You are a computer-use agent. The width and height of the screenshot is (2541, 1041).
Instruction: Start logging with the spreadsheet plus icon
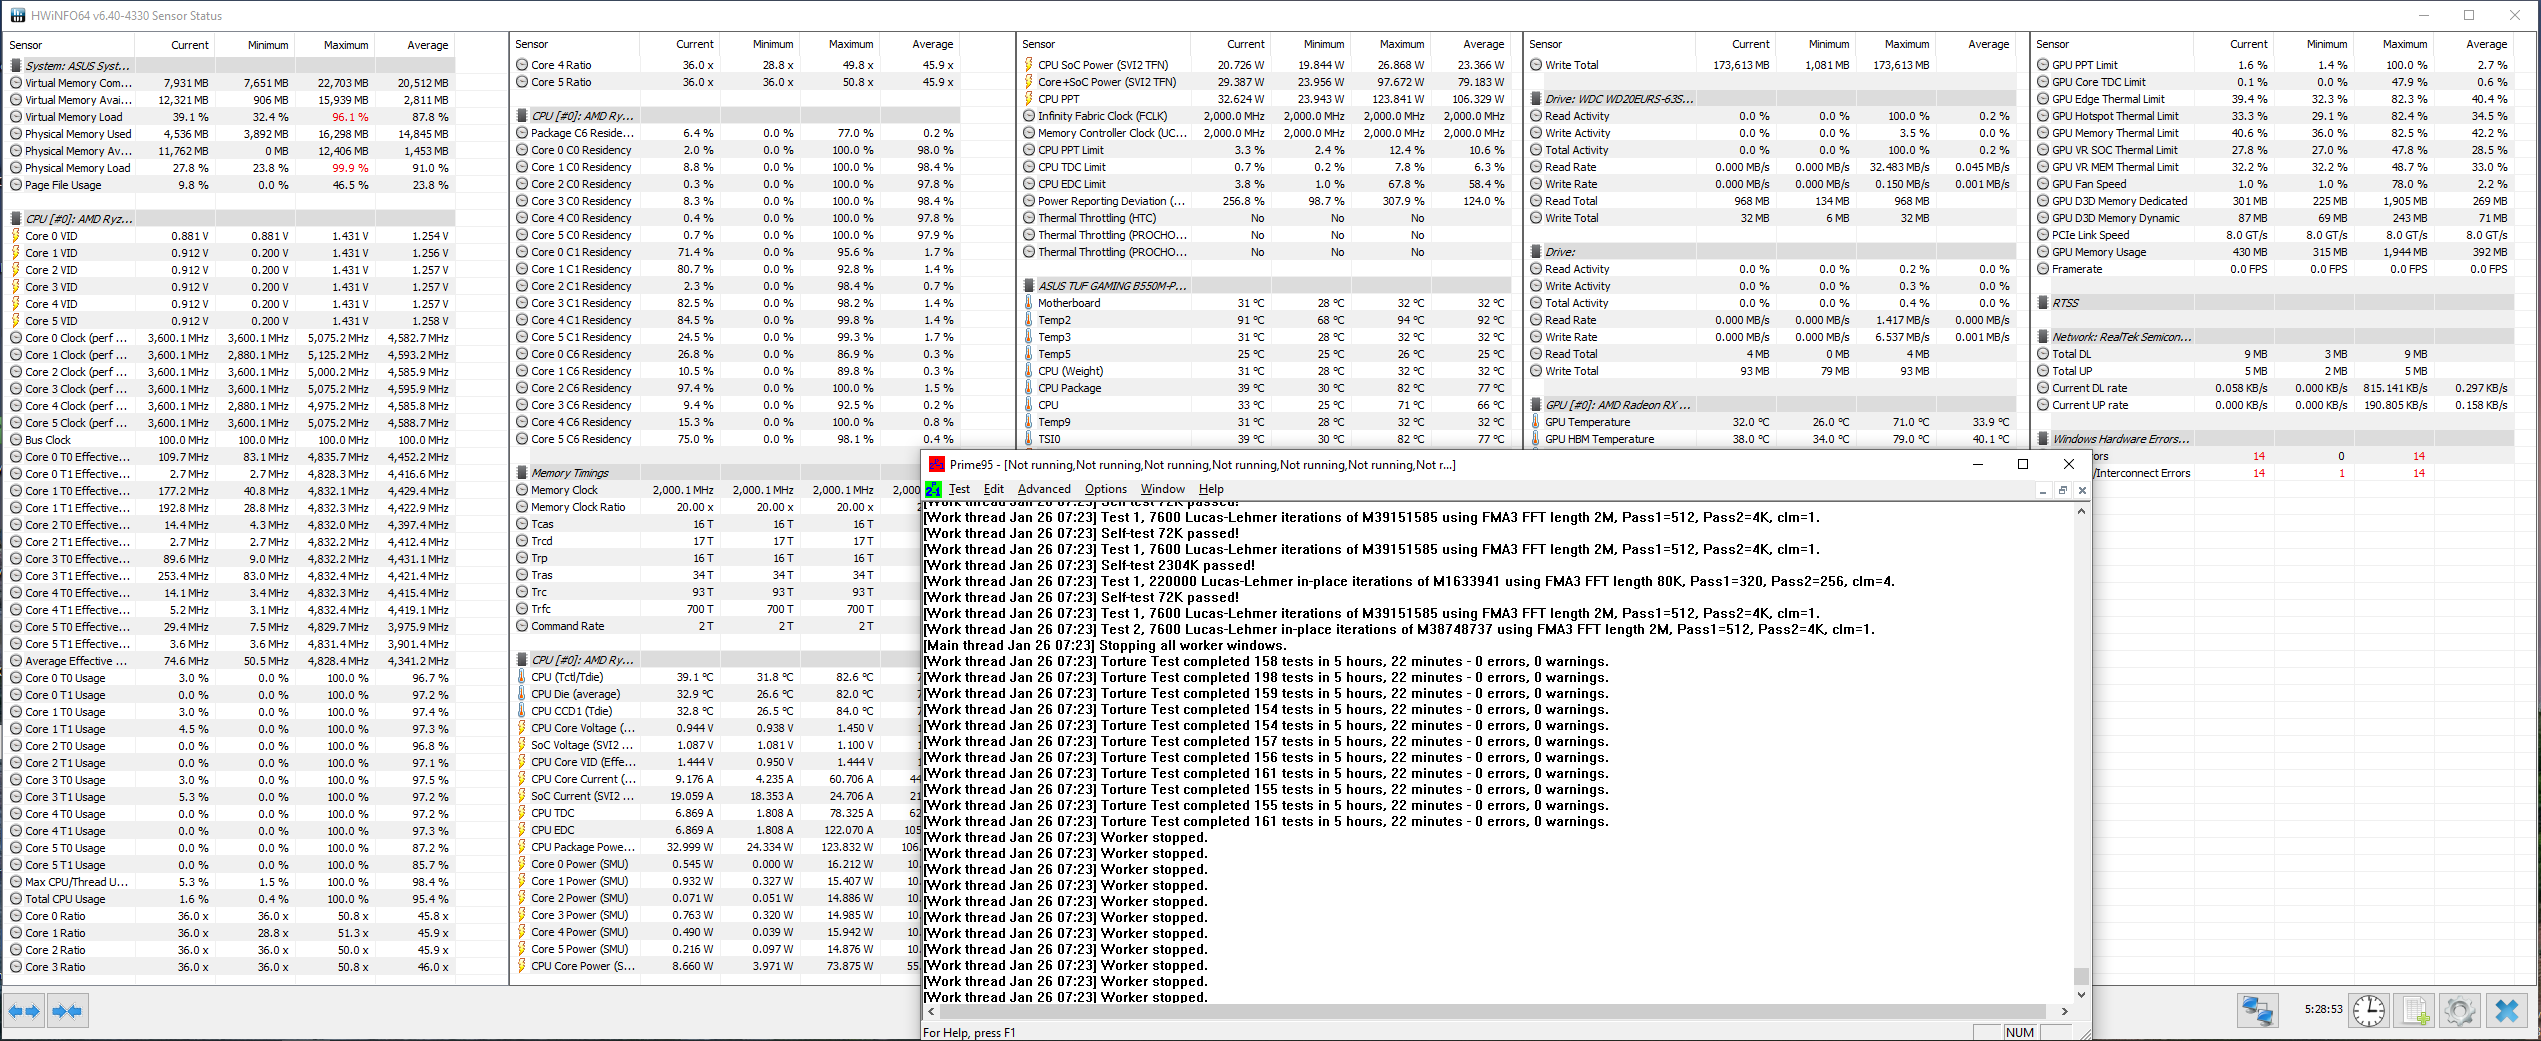coord(2415,1011)
